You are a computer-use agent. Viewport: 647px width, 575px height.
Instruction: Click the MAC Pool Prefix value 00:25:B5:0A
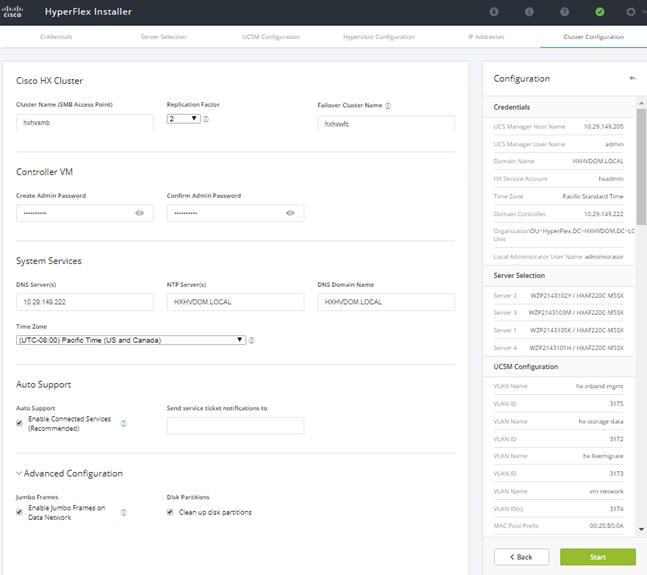607,526
